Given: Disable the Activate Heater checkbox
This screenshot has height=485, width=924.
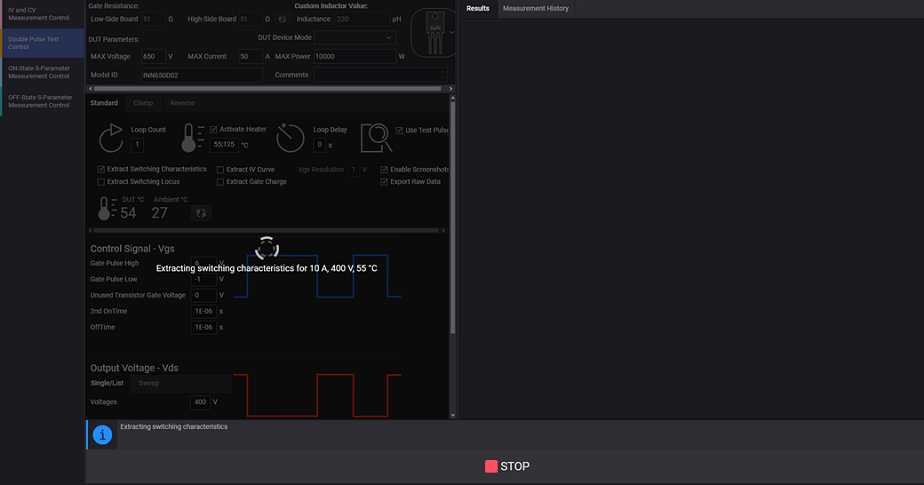Looking at the screenshot, I should tap(214, 129).
